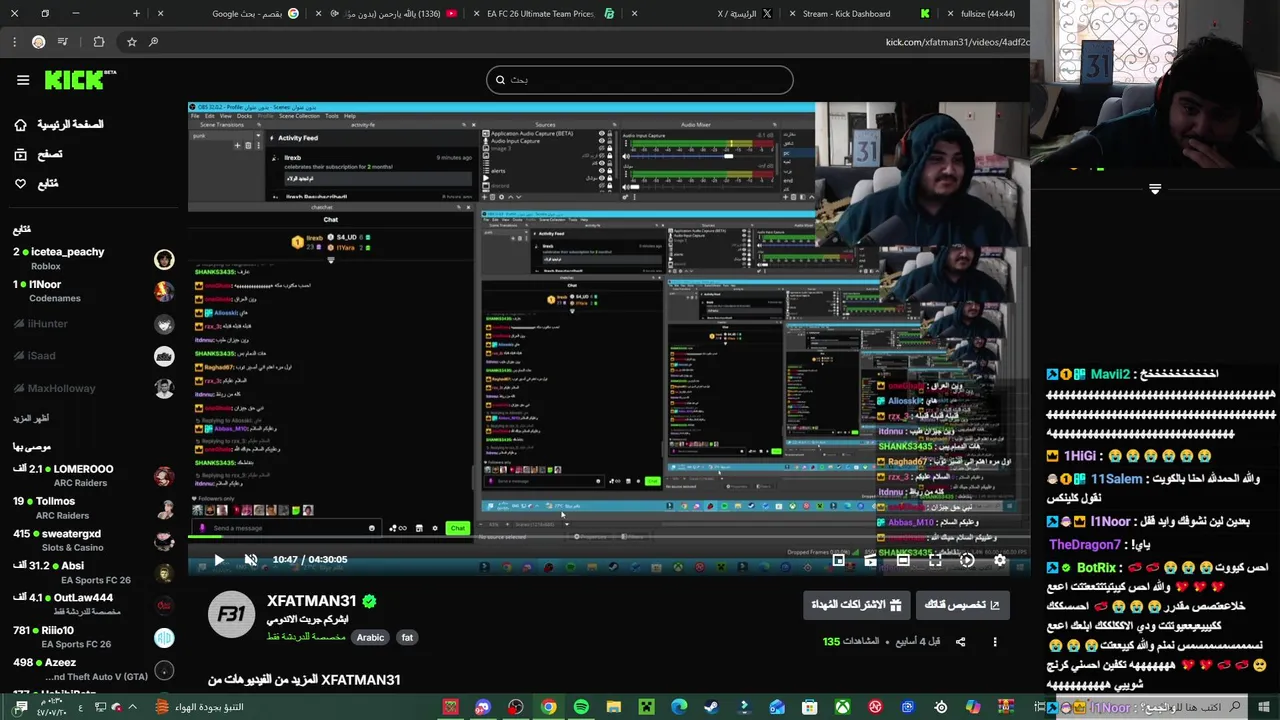The height and width of the screenshot is (720, 1280).
Task: Open Steam from taskbar
Action: click(711, 707)
